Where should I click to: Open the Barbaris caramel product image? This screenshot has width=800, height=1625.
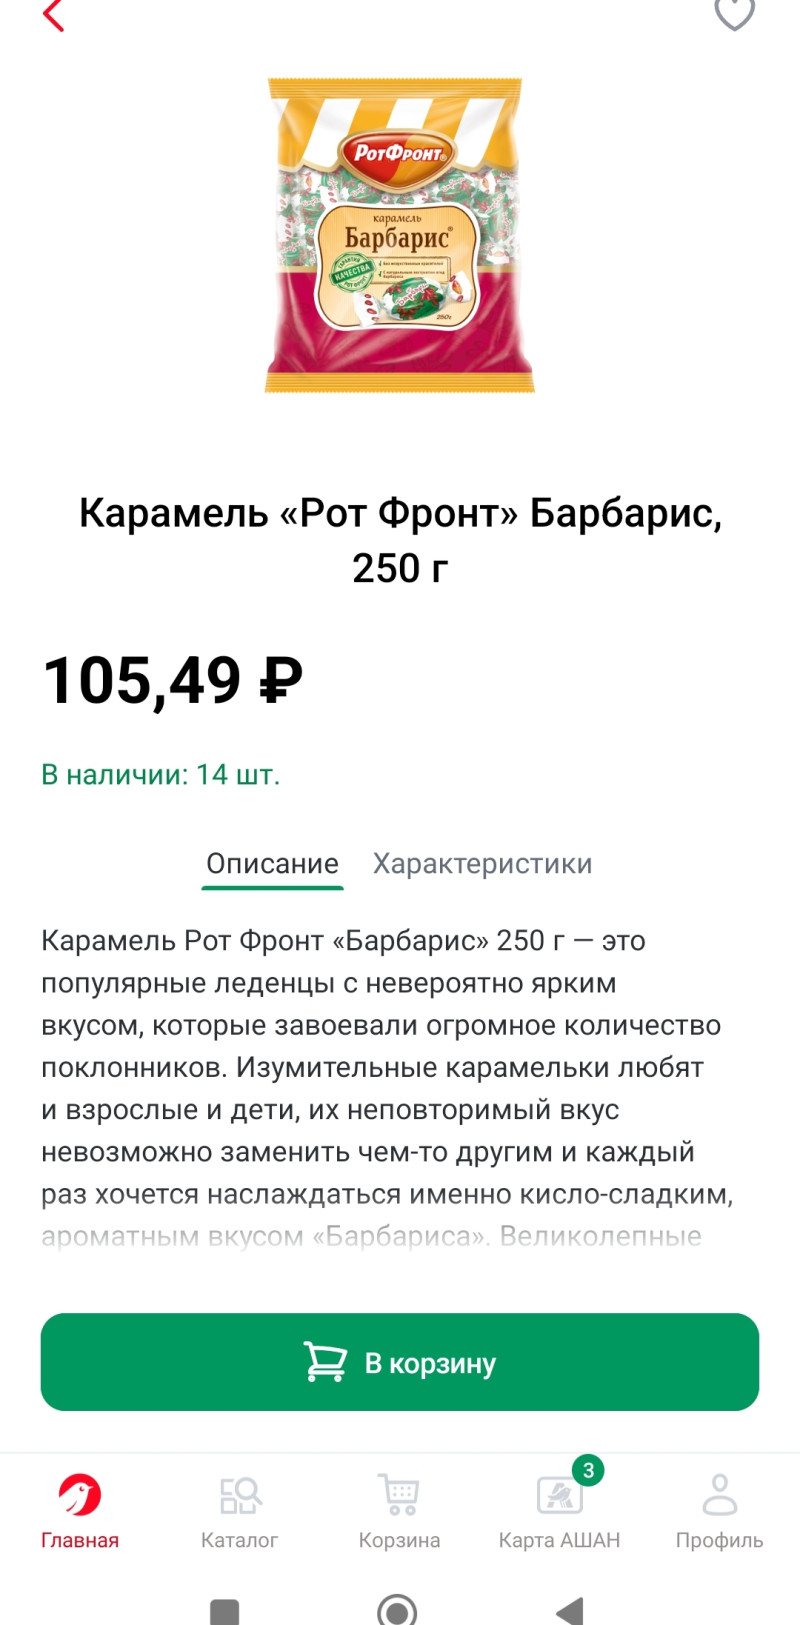[x=400, y=236]
